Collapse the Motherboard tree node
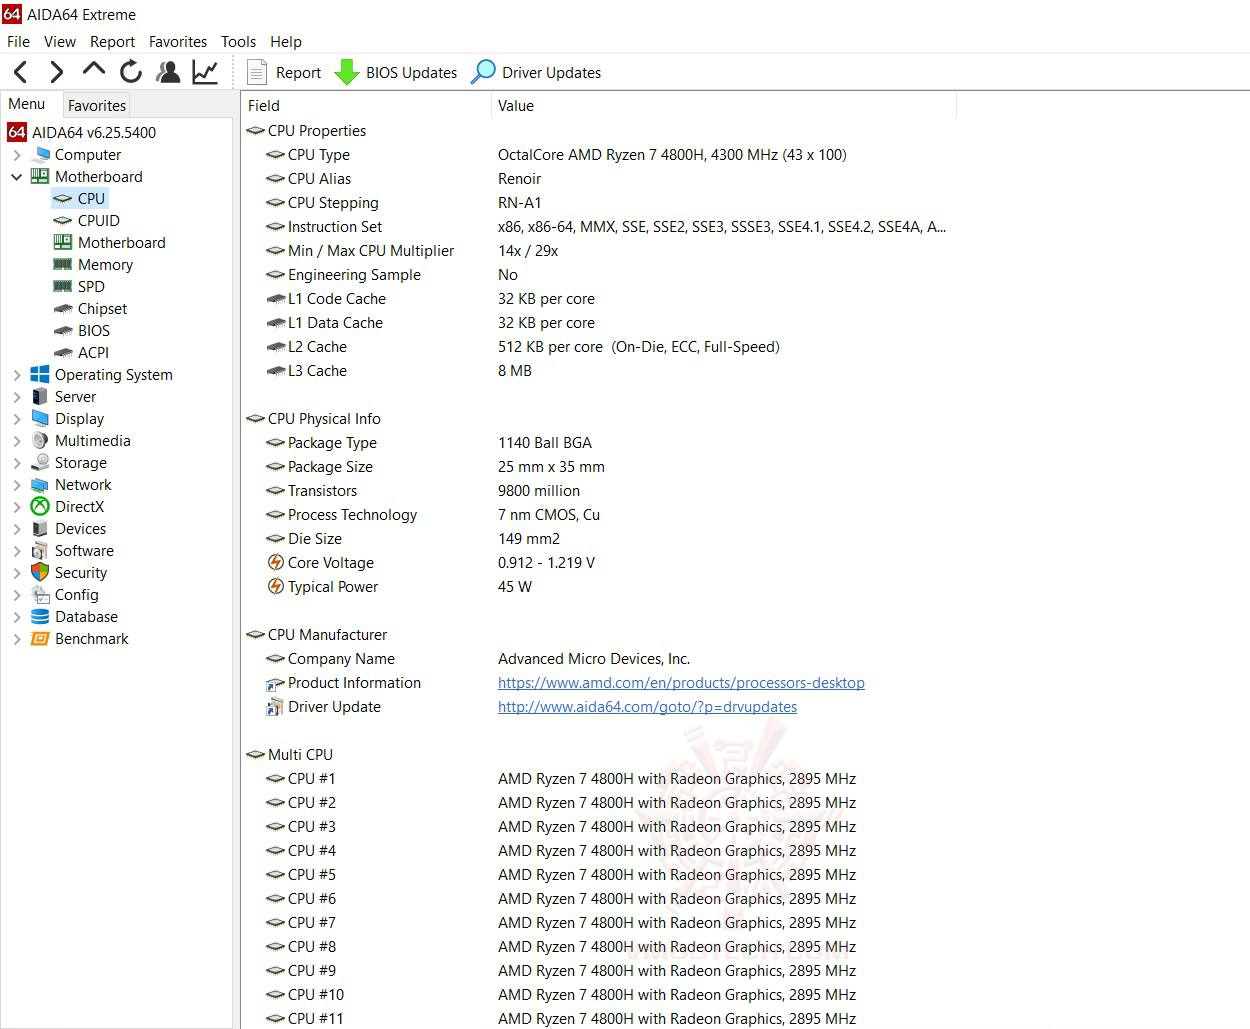The image size is (1250, 1029). [17, 177]
